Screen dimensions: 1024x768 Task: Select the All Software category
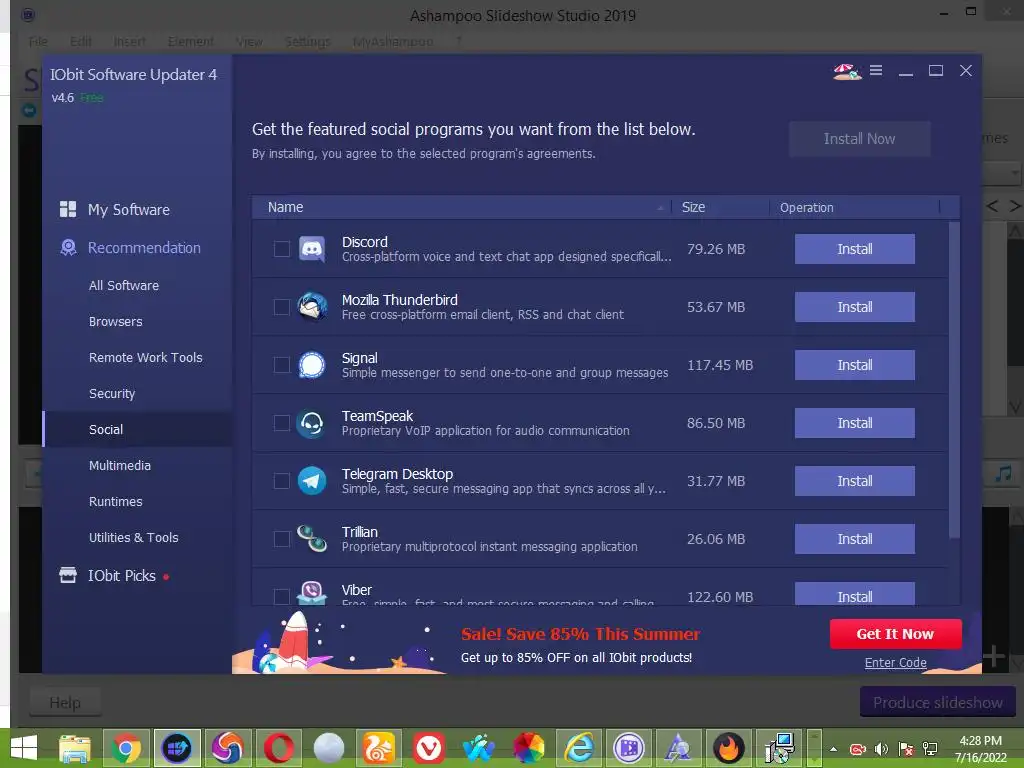pos(124,285)
